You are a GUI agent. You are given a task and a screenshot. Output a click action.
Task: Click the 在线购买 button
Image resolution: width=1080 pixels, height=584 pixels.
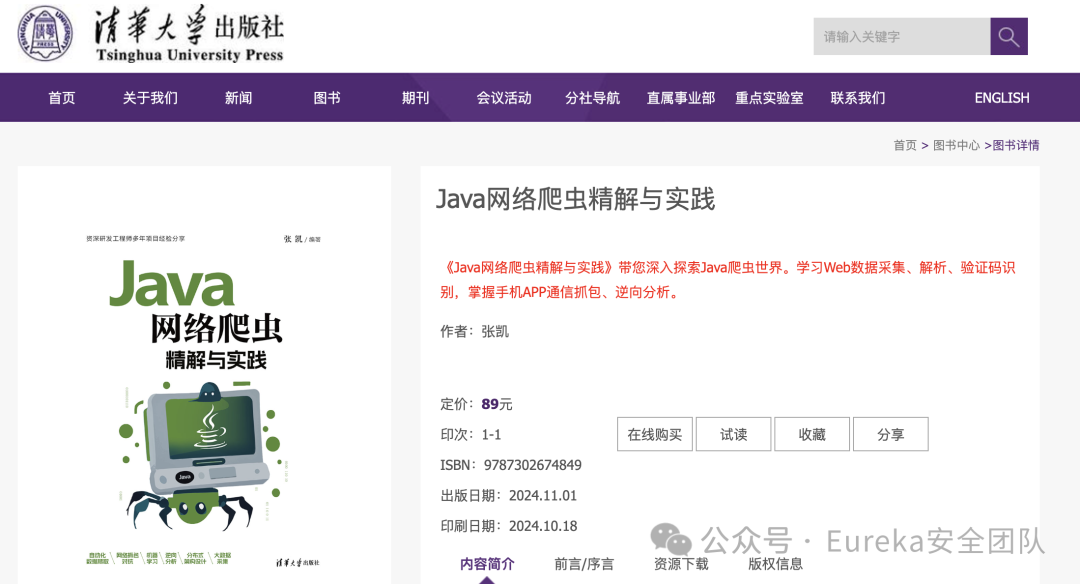click(x=654, y=435)
